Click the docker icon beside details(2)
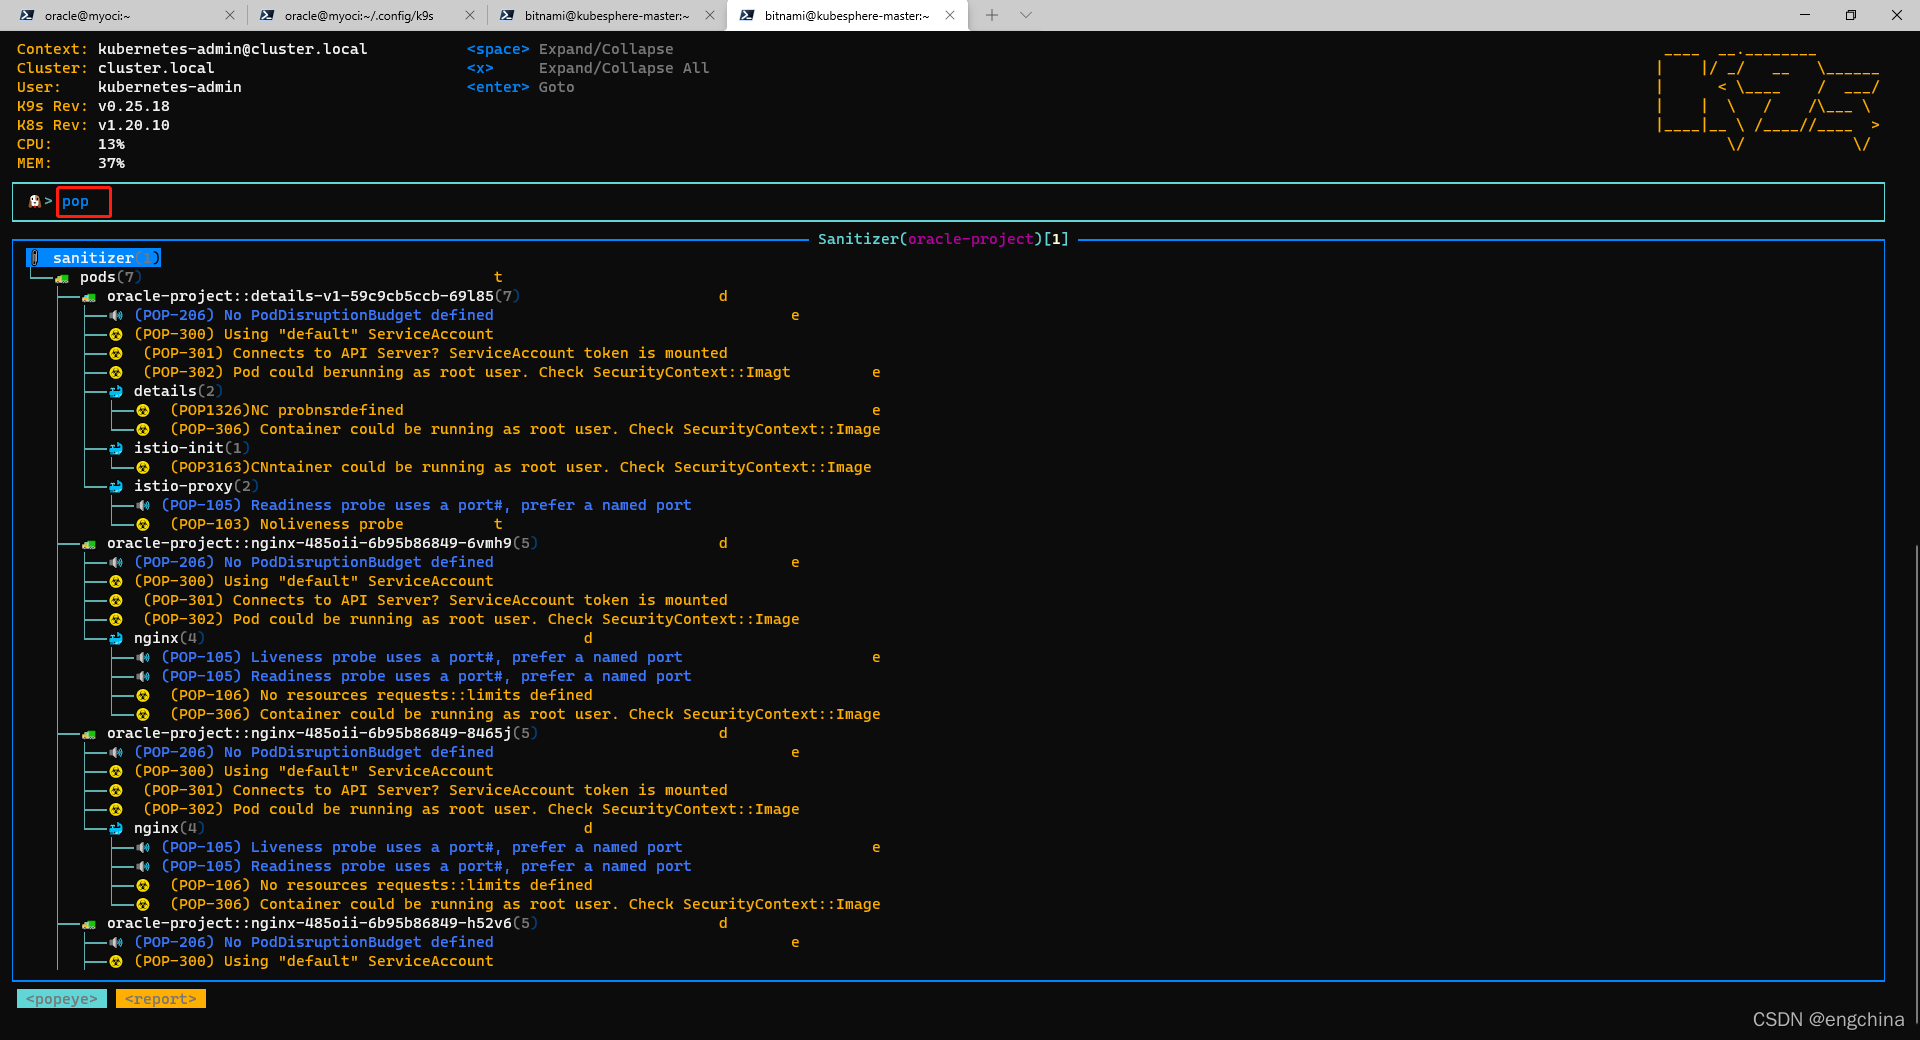This screenshot has height=1040, width=1920. pos(116,392)
